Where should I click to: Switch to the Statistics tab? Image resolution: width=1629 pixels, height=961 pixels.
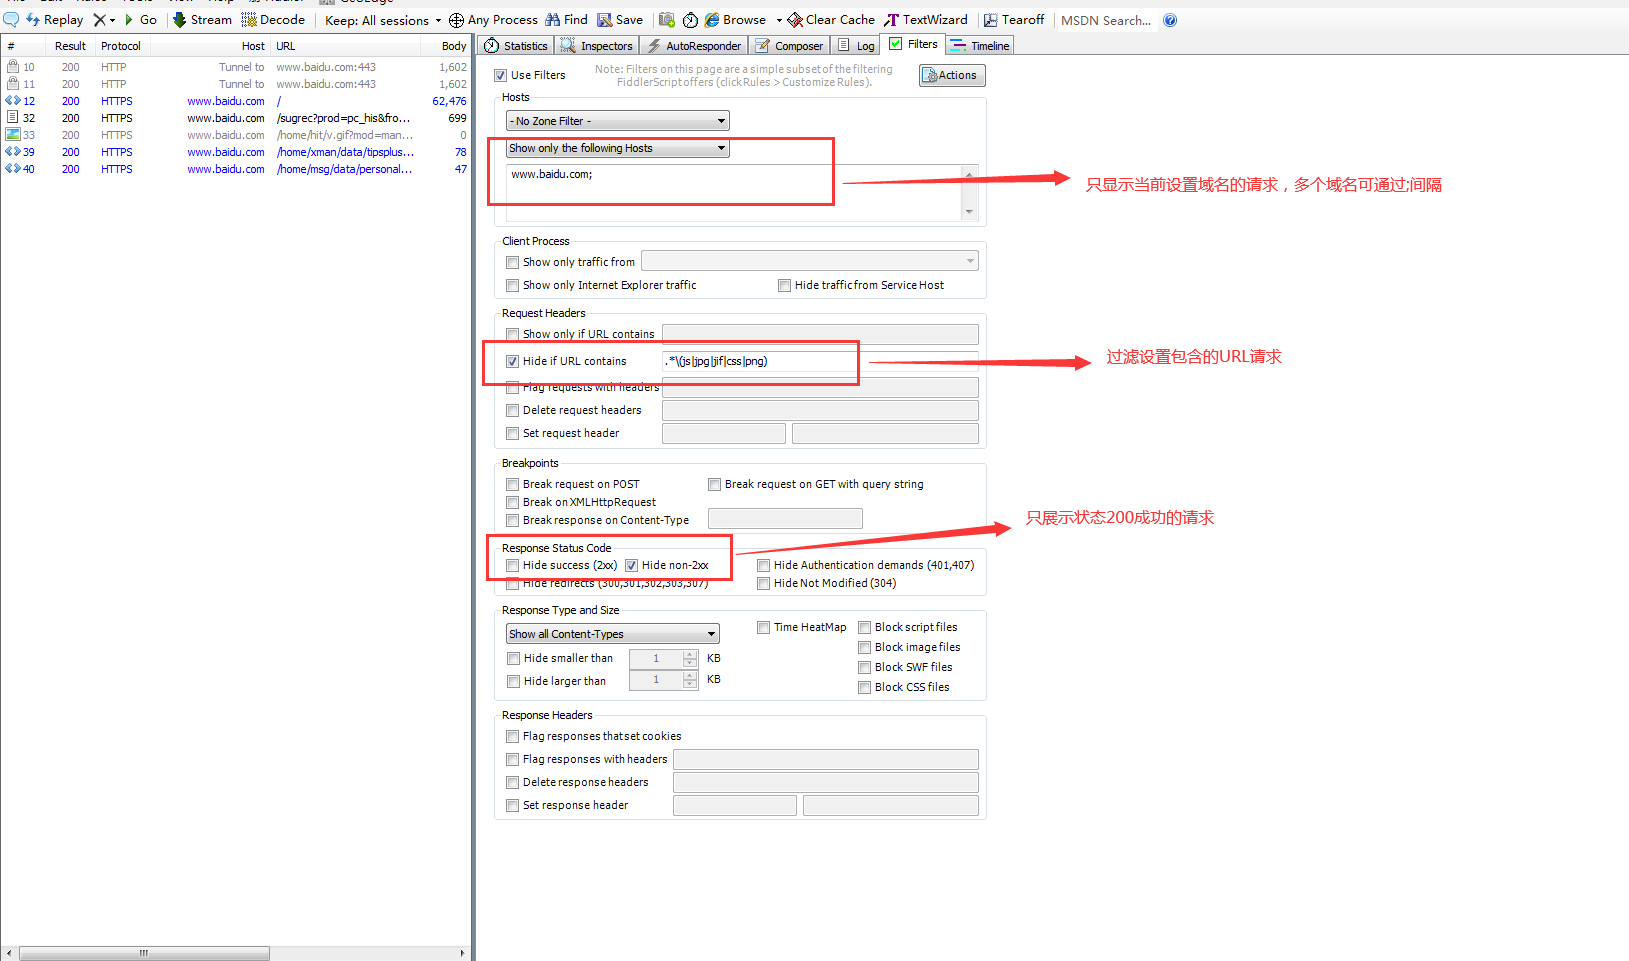pos(516,46)
